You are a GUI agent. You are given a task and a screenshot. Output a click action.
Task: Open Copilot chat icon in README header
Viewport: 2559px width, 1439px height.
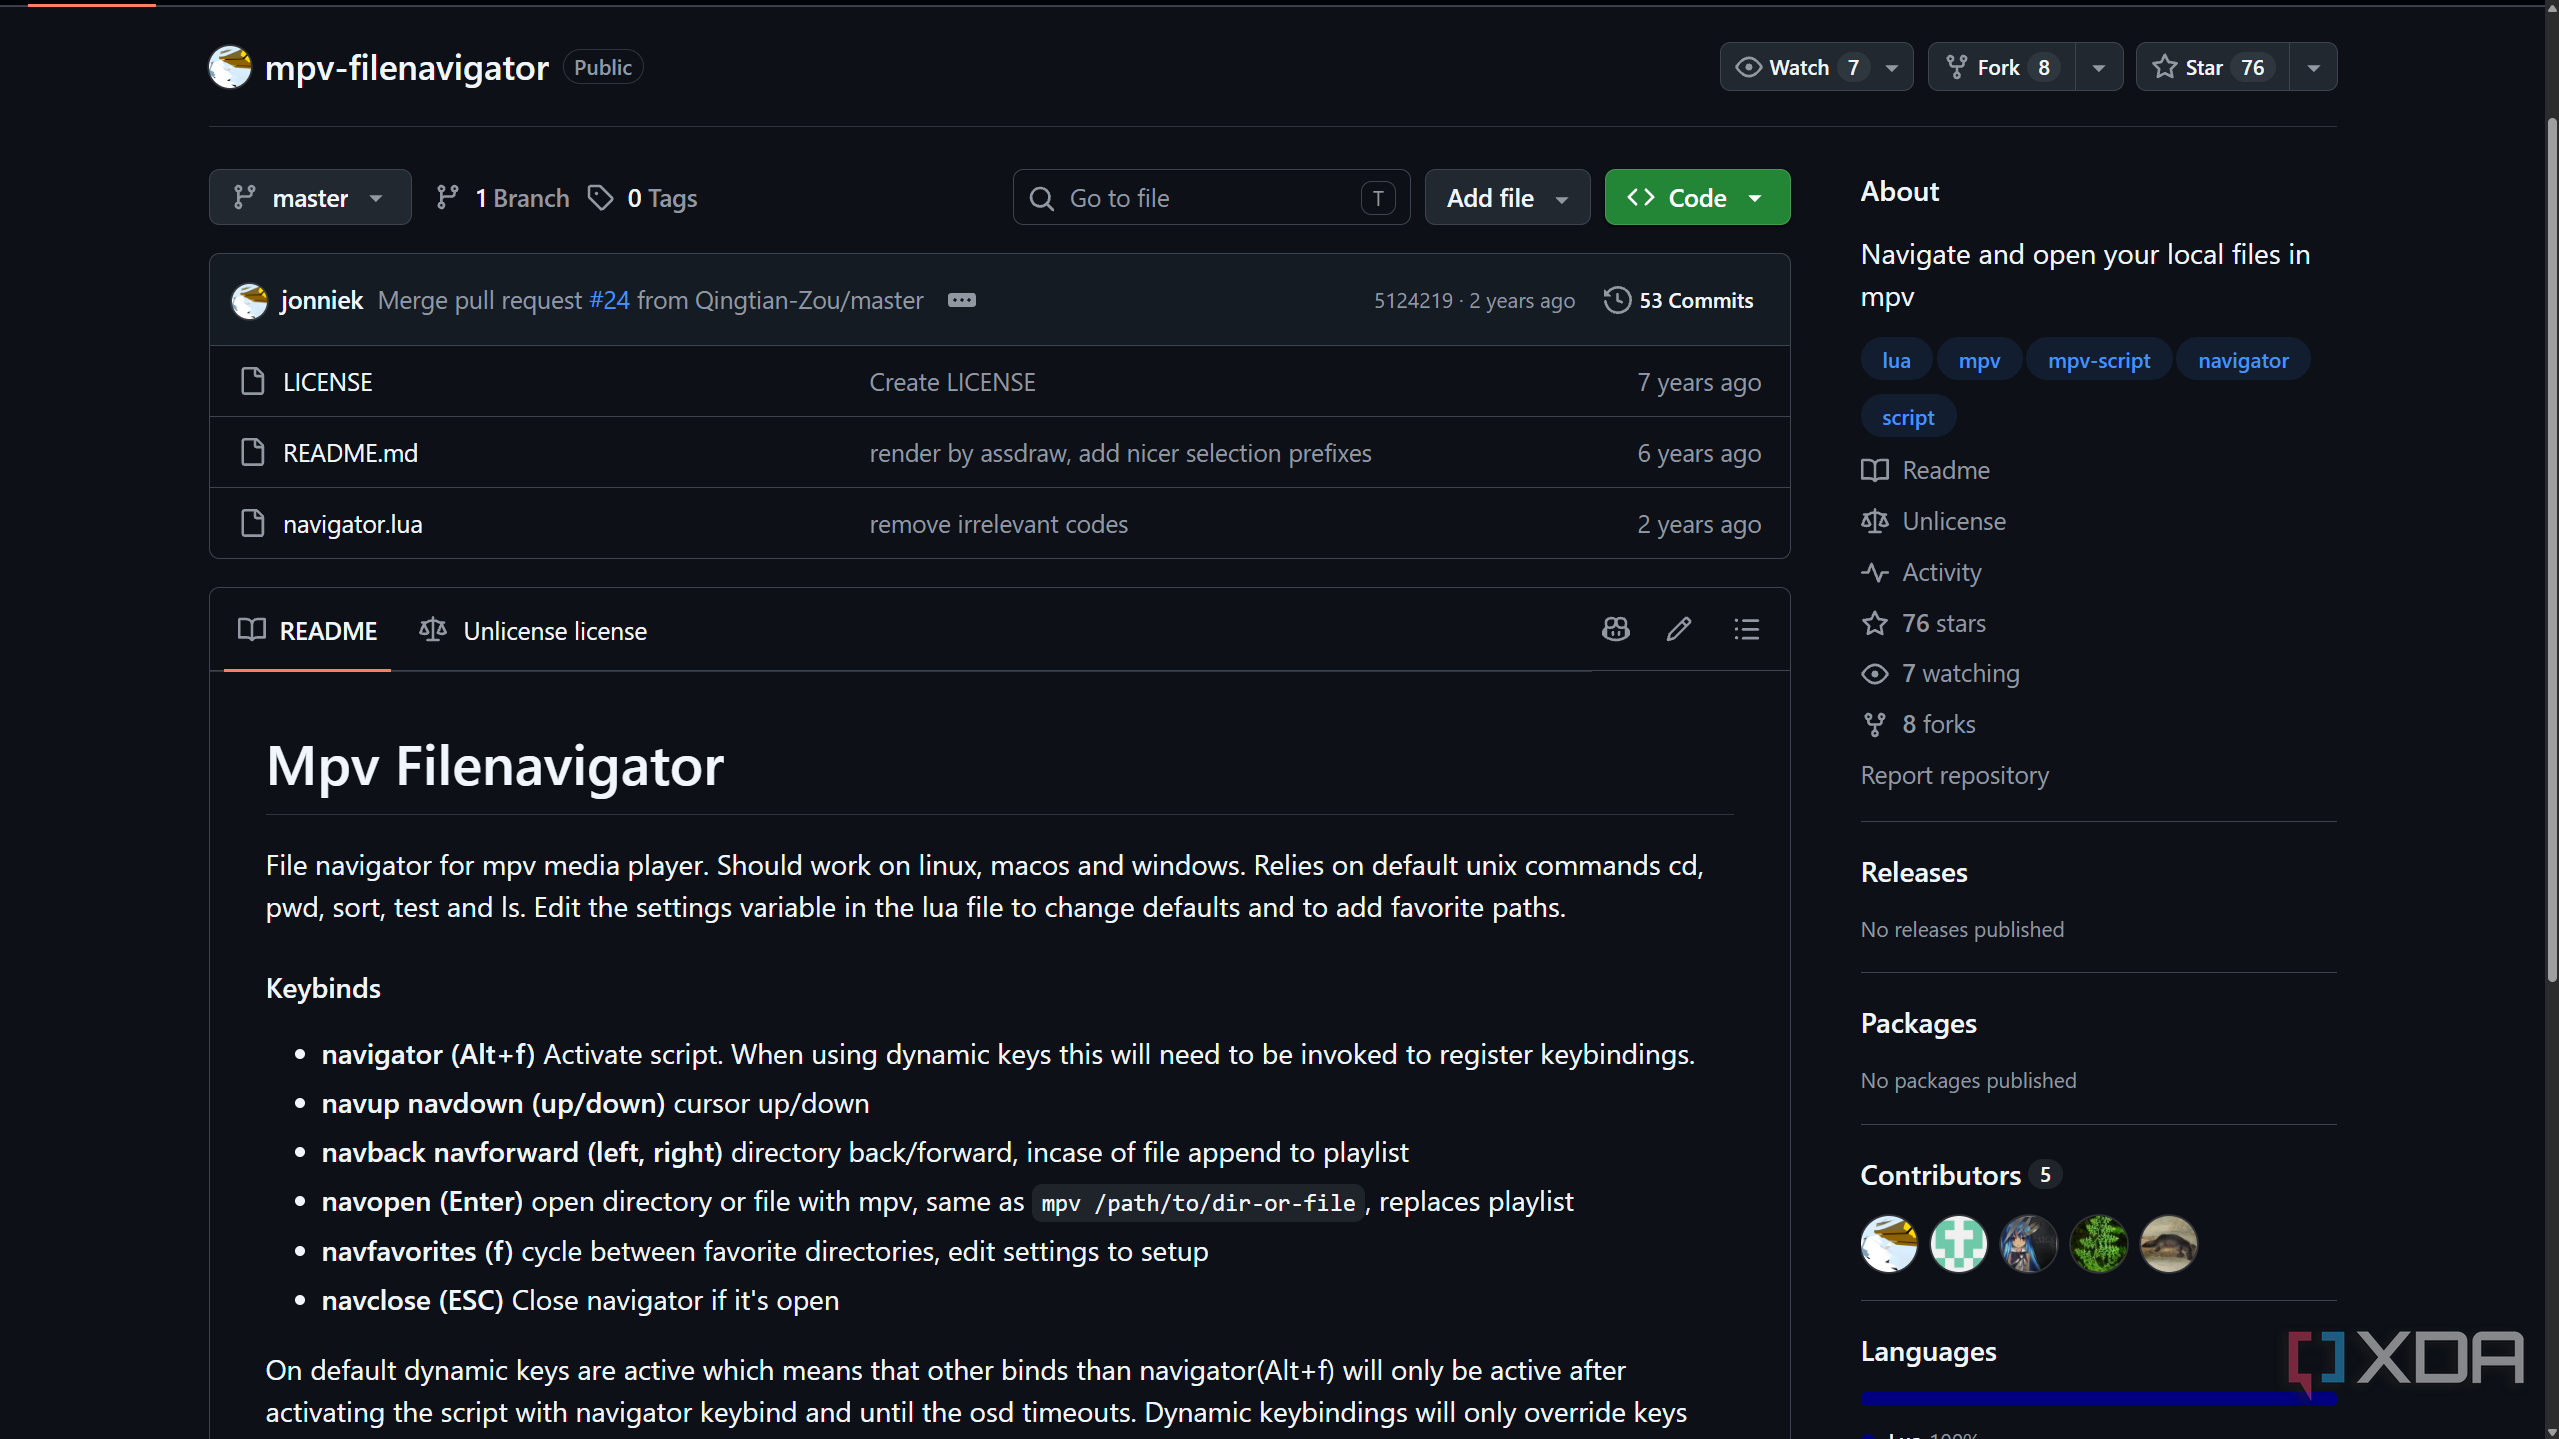tap(1615, 629)
